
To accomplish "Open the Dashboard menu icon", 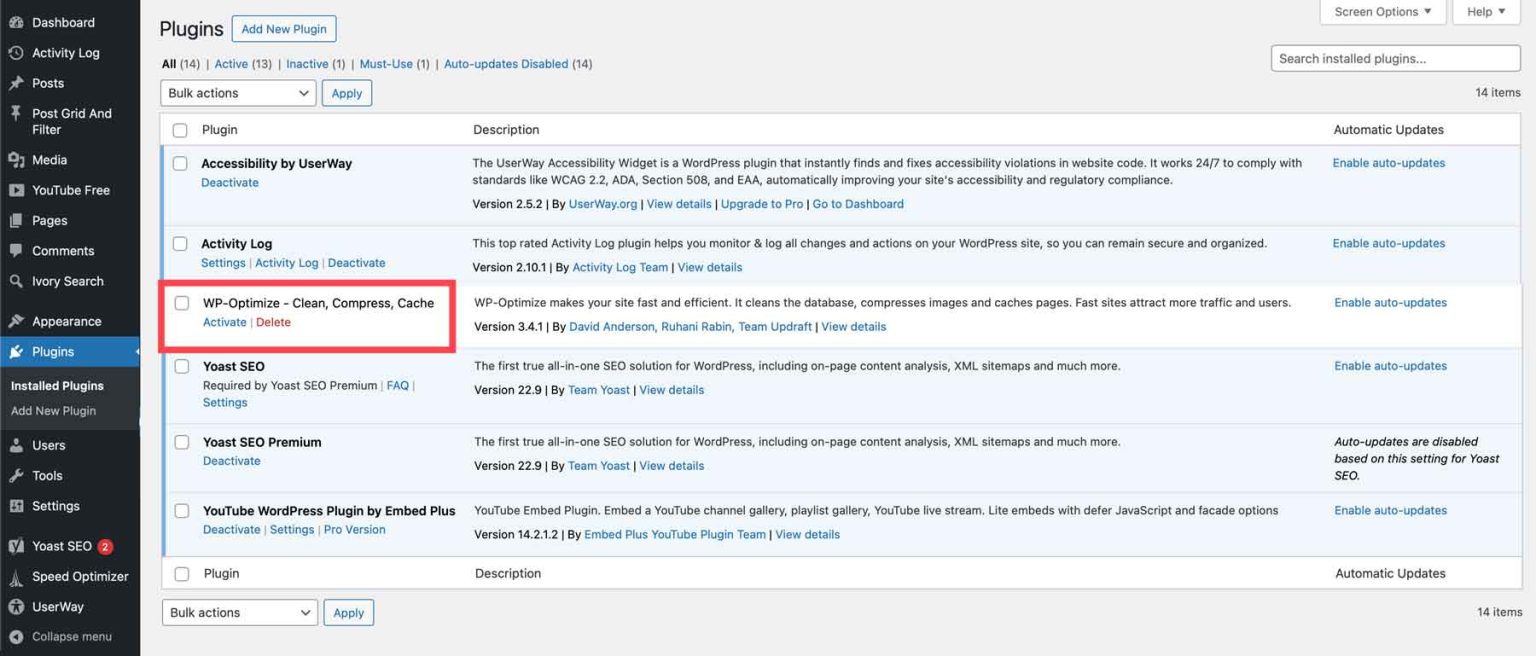I will pos(18,21).
